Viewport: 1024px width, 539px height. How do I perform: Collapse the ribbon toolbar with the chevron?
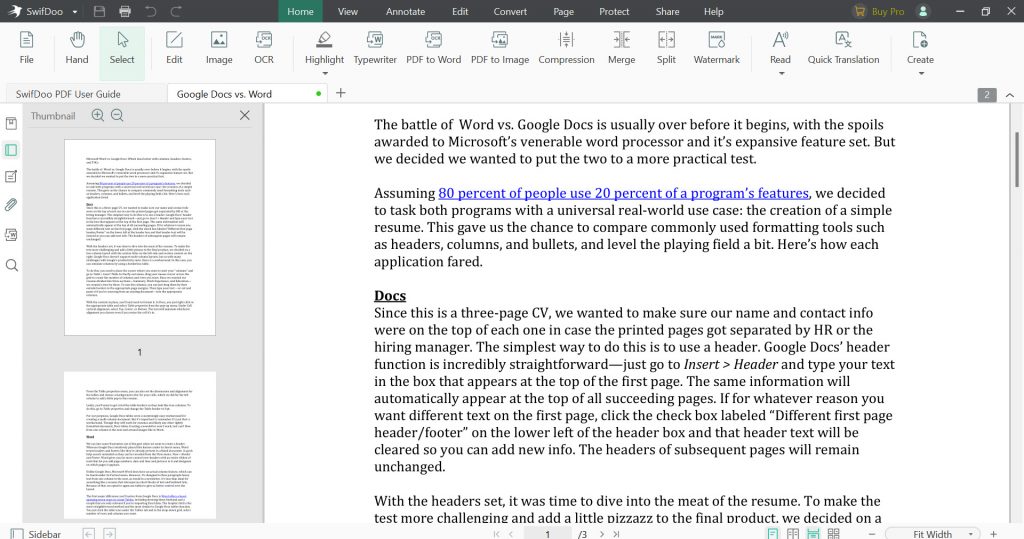tap(1008, 94)
